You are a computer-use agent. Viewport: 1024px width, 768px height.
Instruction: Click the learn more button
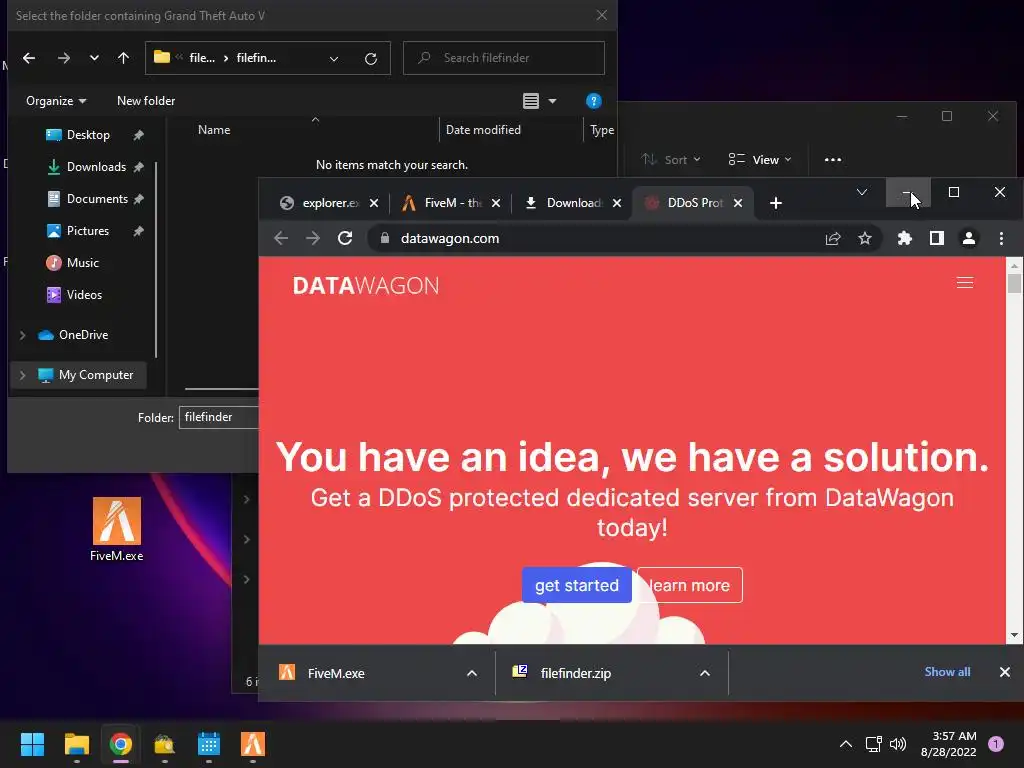690,585
